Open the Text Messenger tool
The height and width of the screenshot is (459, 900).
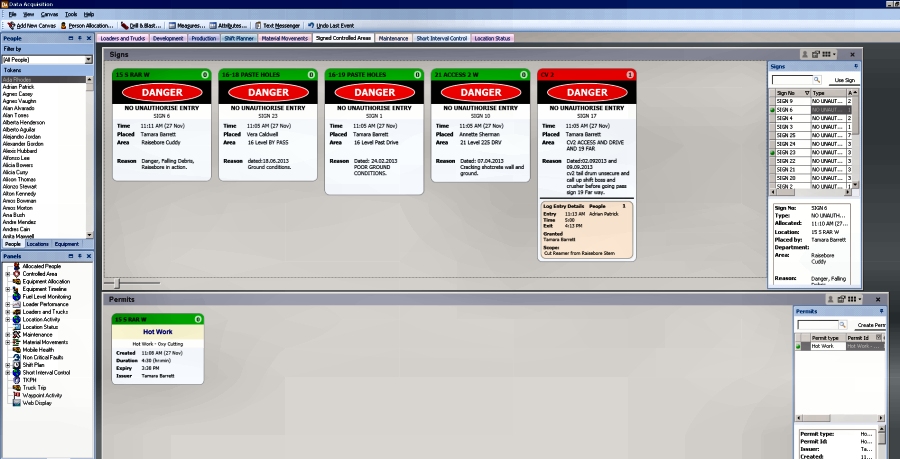[277, 25]
